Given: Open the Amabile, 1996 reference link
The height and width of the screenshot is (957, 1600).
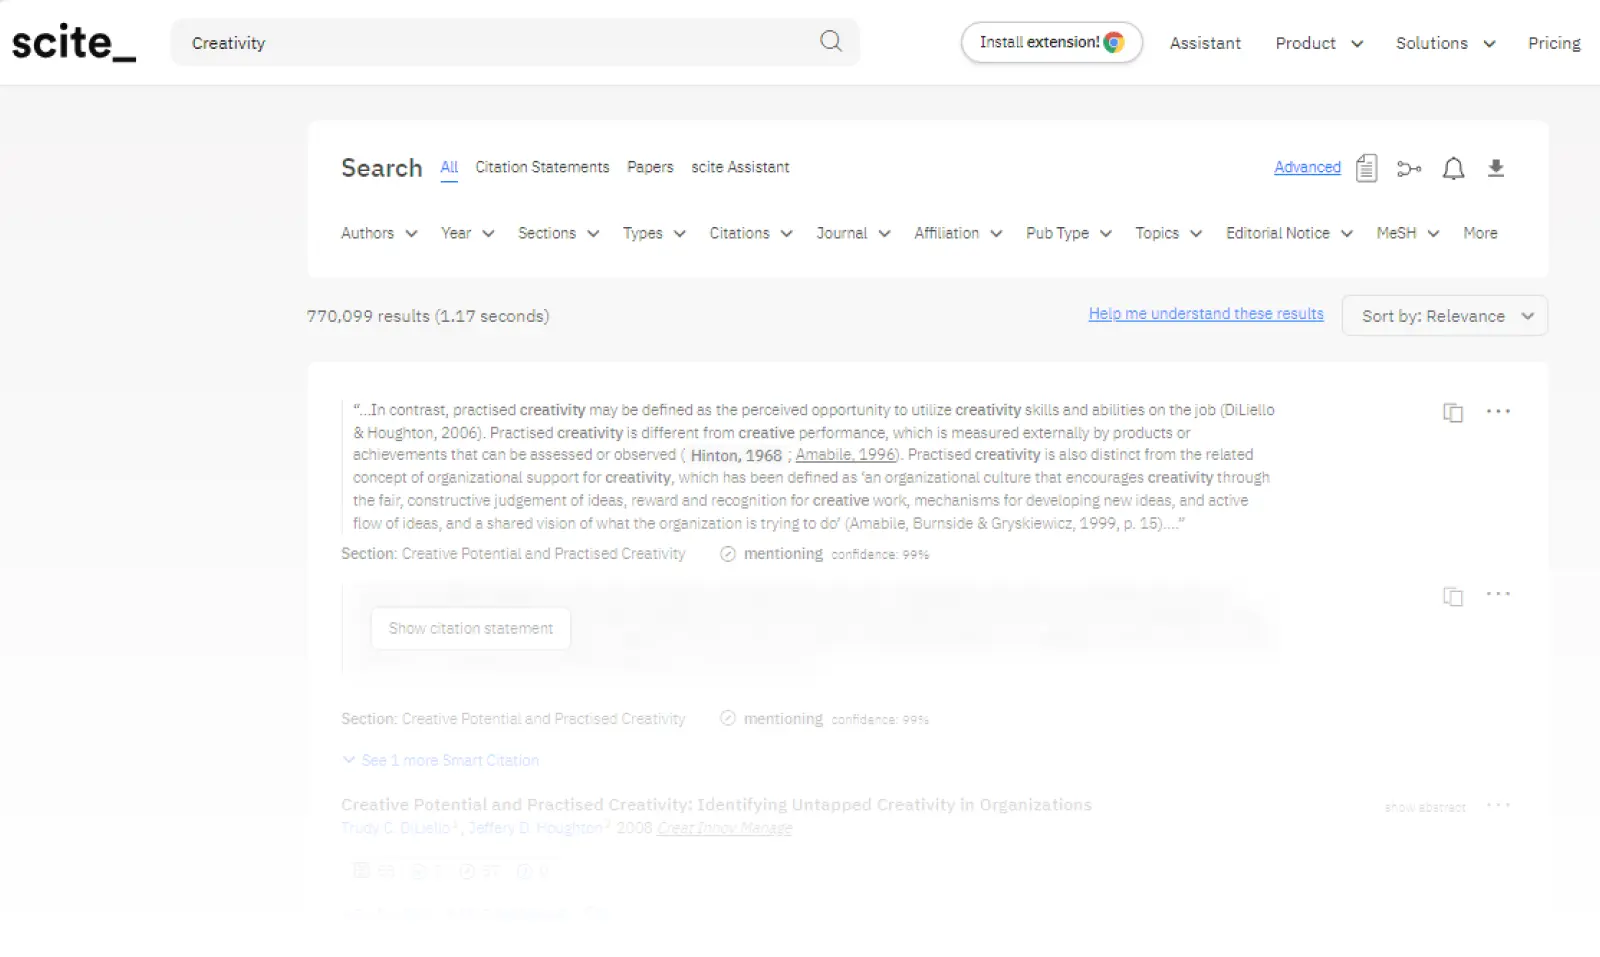Looking at the screenshot, I should [x=845, y=455].
